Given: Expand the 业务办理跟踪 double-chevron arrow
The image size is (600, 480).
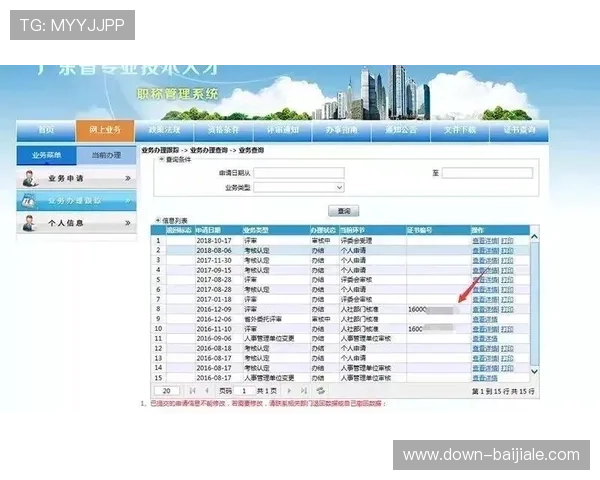Looking at the screenshot, I should (x=128, y=201).
